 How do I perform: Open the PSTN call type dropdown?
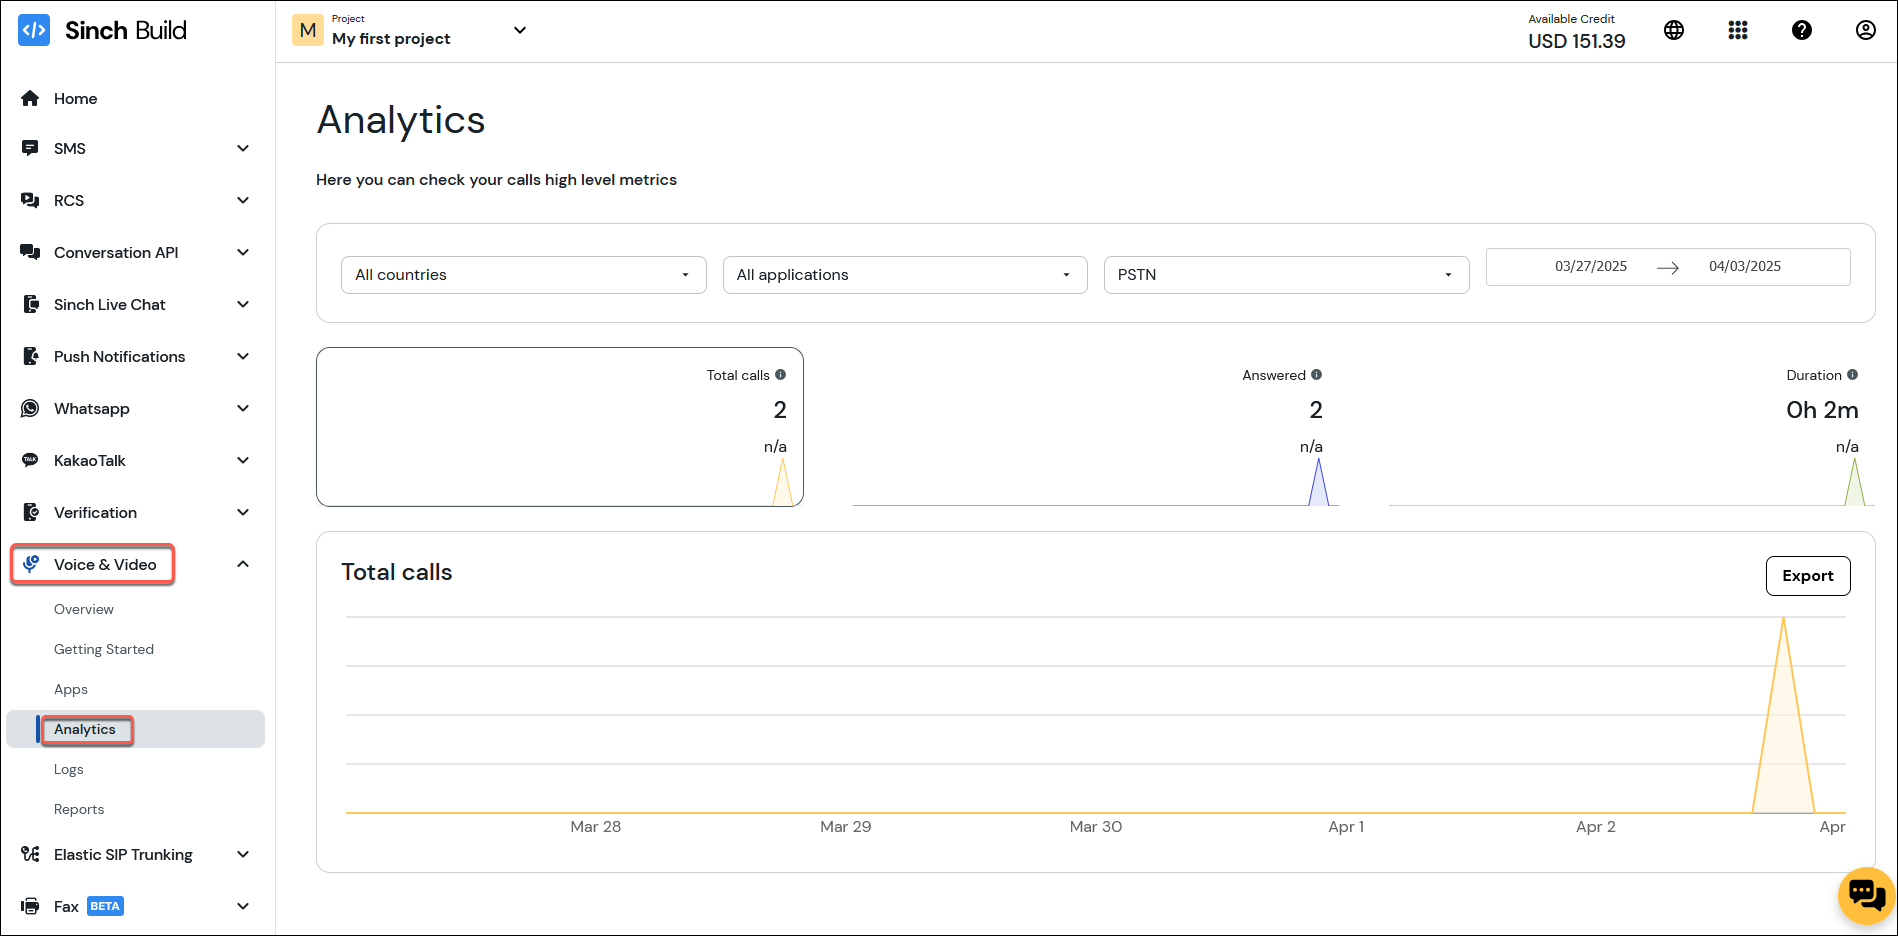[x=1286, y=274]
